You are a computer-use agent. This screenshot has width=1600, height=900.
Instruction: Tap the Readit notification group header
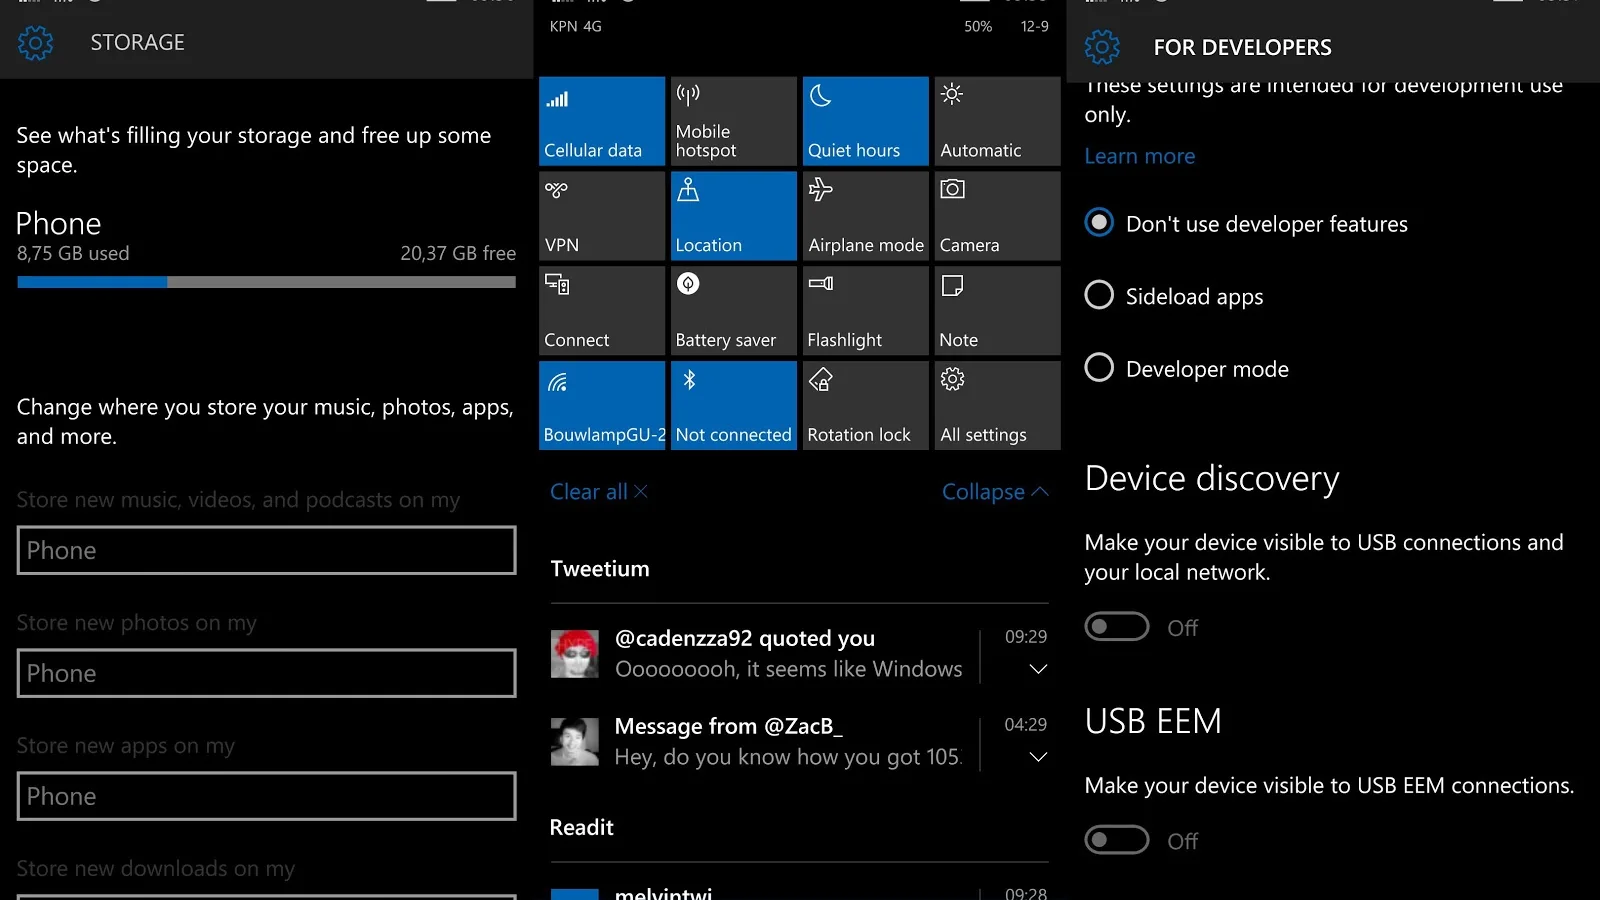coord(581,828)
